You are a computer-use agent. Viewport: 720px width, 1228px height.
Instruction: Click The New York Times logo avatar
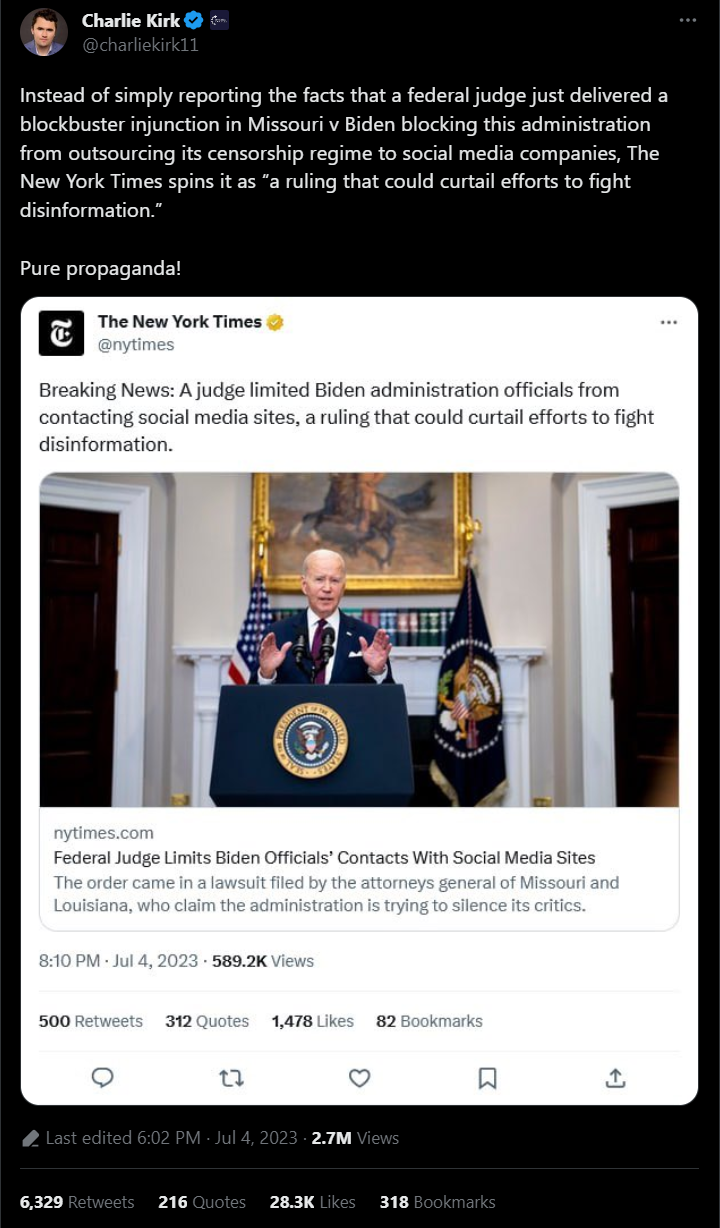pos(61,333)
